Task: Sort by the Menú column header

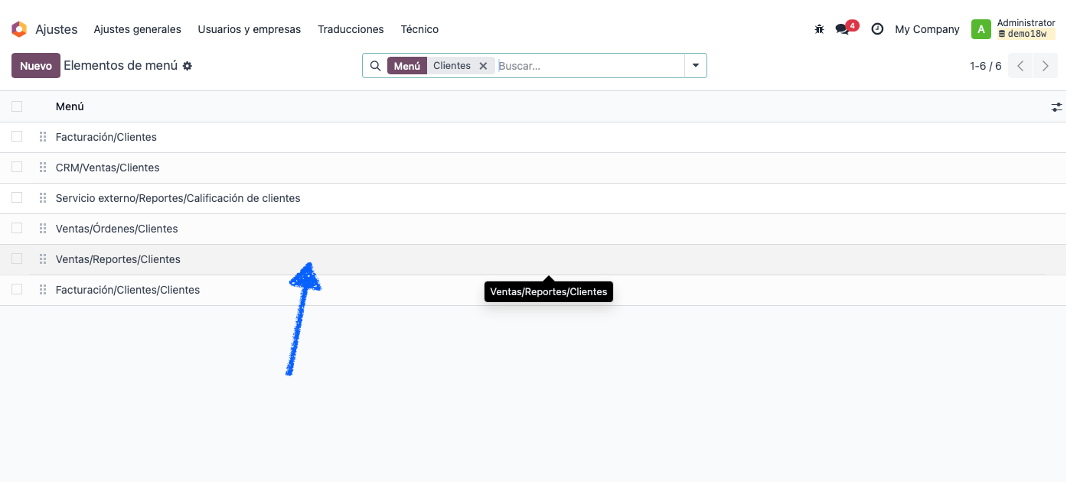Action: click(x=70, y=107)
